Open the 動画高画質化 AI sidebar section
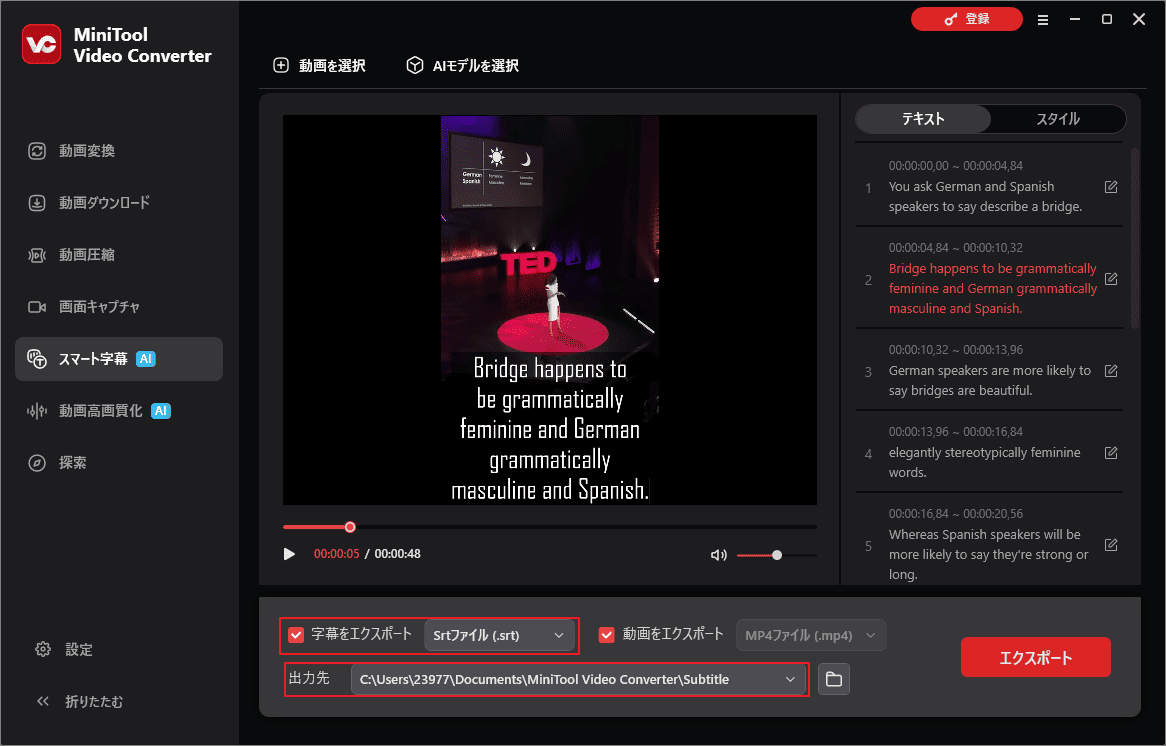Screen dimensions: 1166x746 (119, 411)
